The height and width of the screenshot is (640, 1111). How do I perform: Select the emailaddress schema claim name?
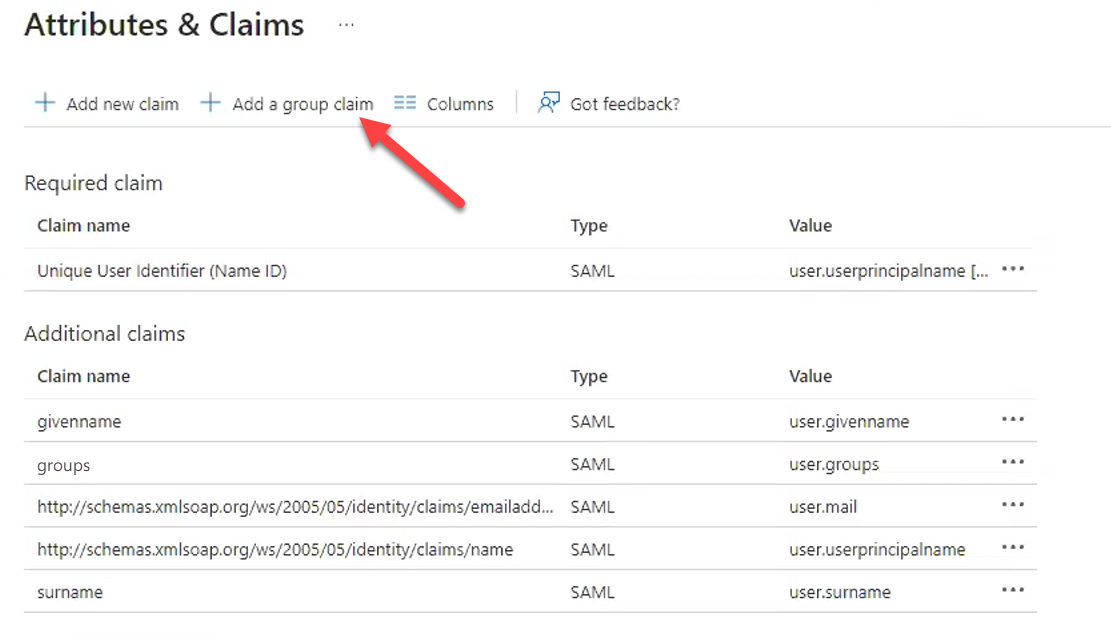[295, 507]
